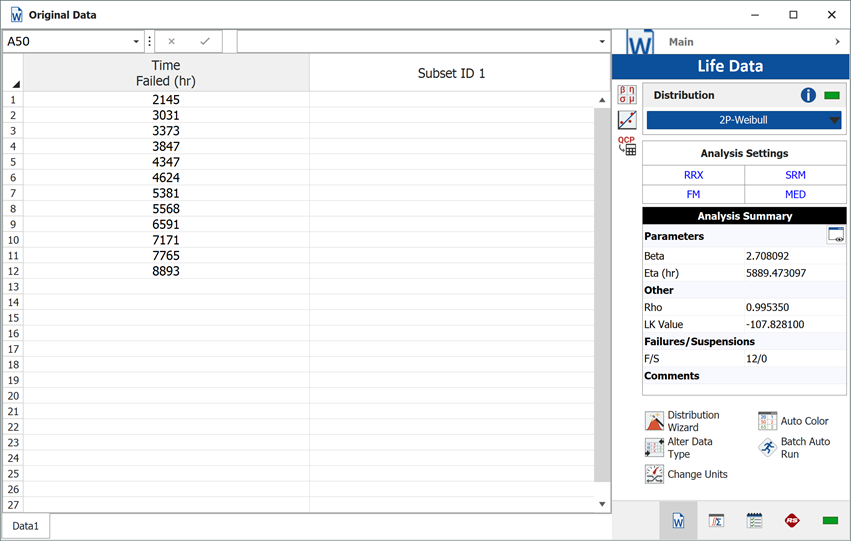Switch to the Data1 sheet tab
This screenshot has width=851, height=541.
25,526
